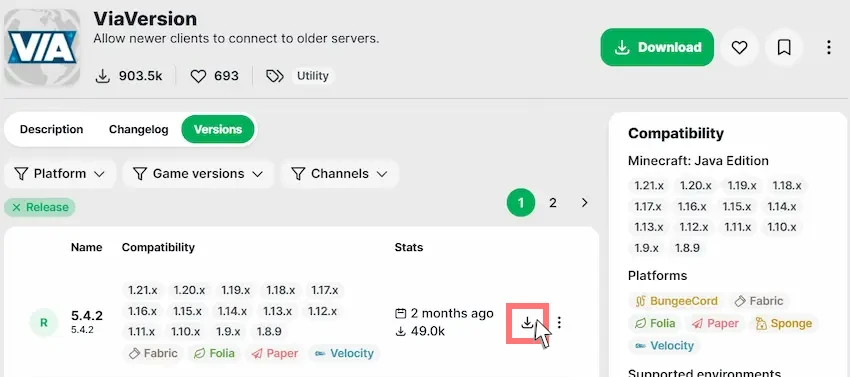Expand the Platform filter dropdown
The image size is (850, 377).
(x=60, y=174)
